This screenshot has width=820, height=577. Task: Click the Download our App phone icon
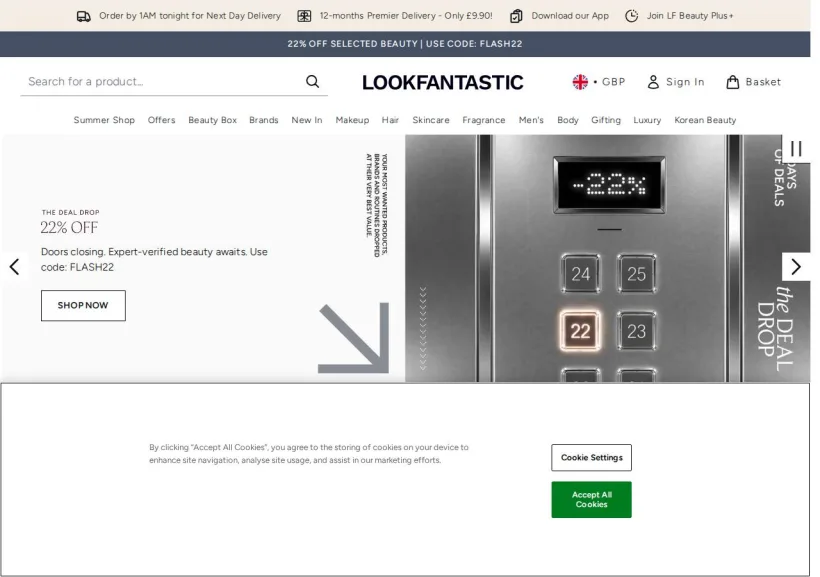[x=516, y=16]
